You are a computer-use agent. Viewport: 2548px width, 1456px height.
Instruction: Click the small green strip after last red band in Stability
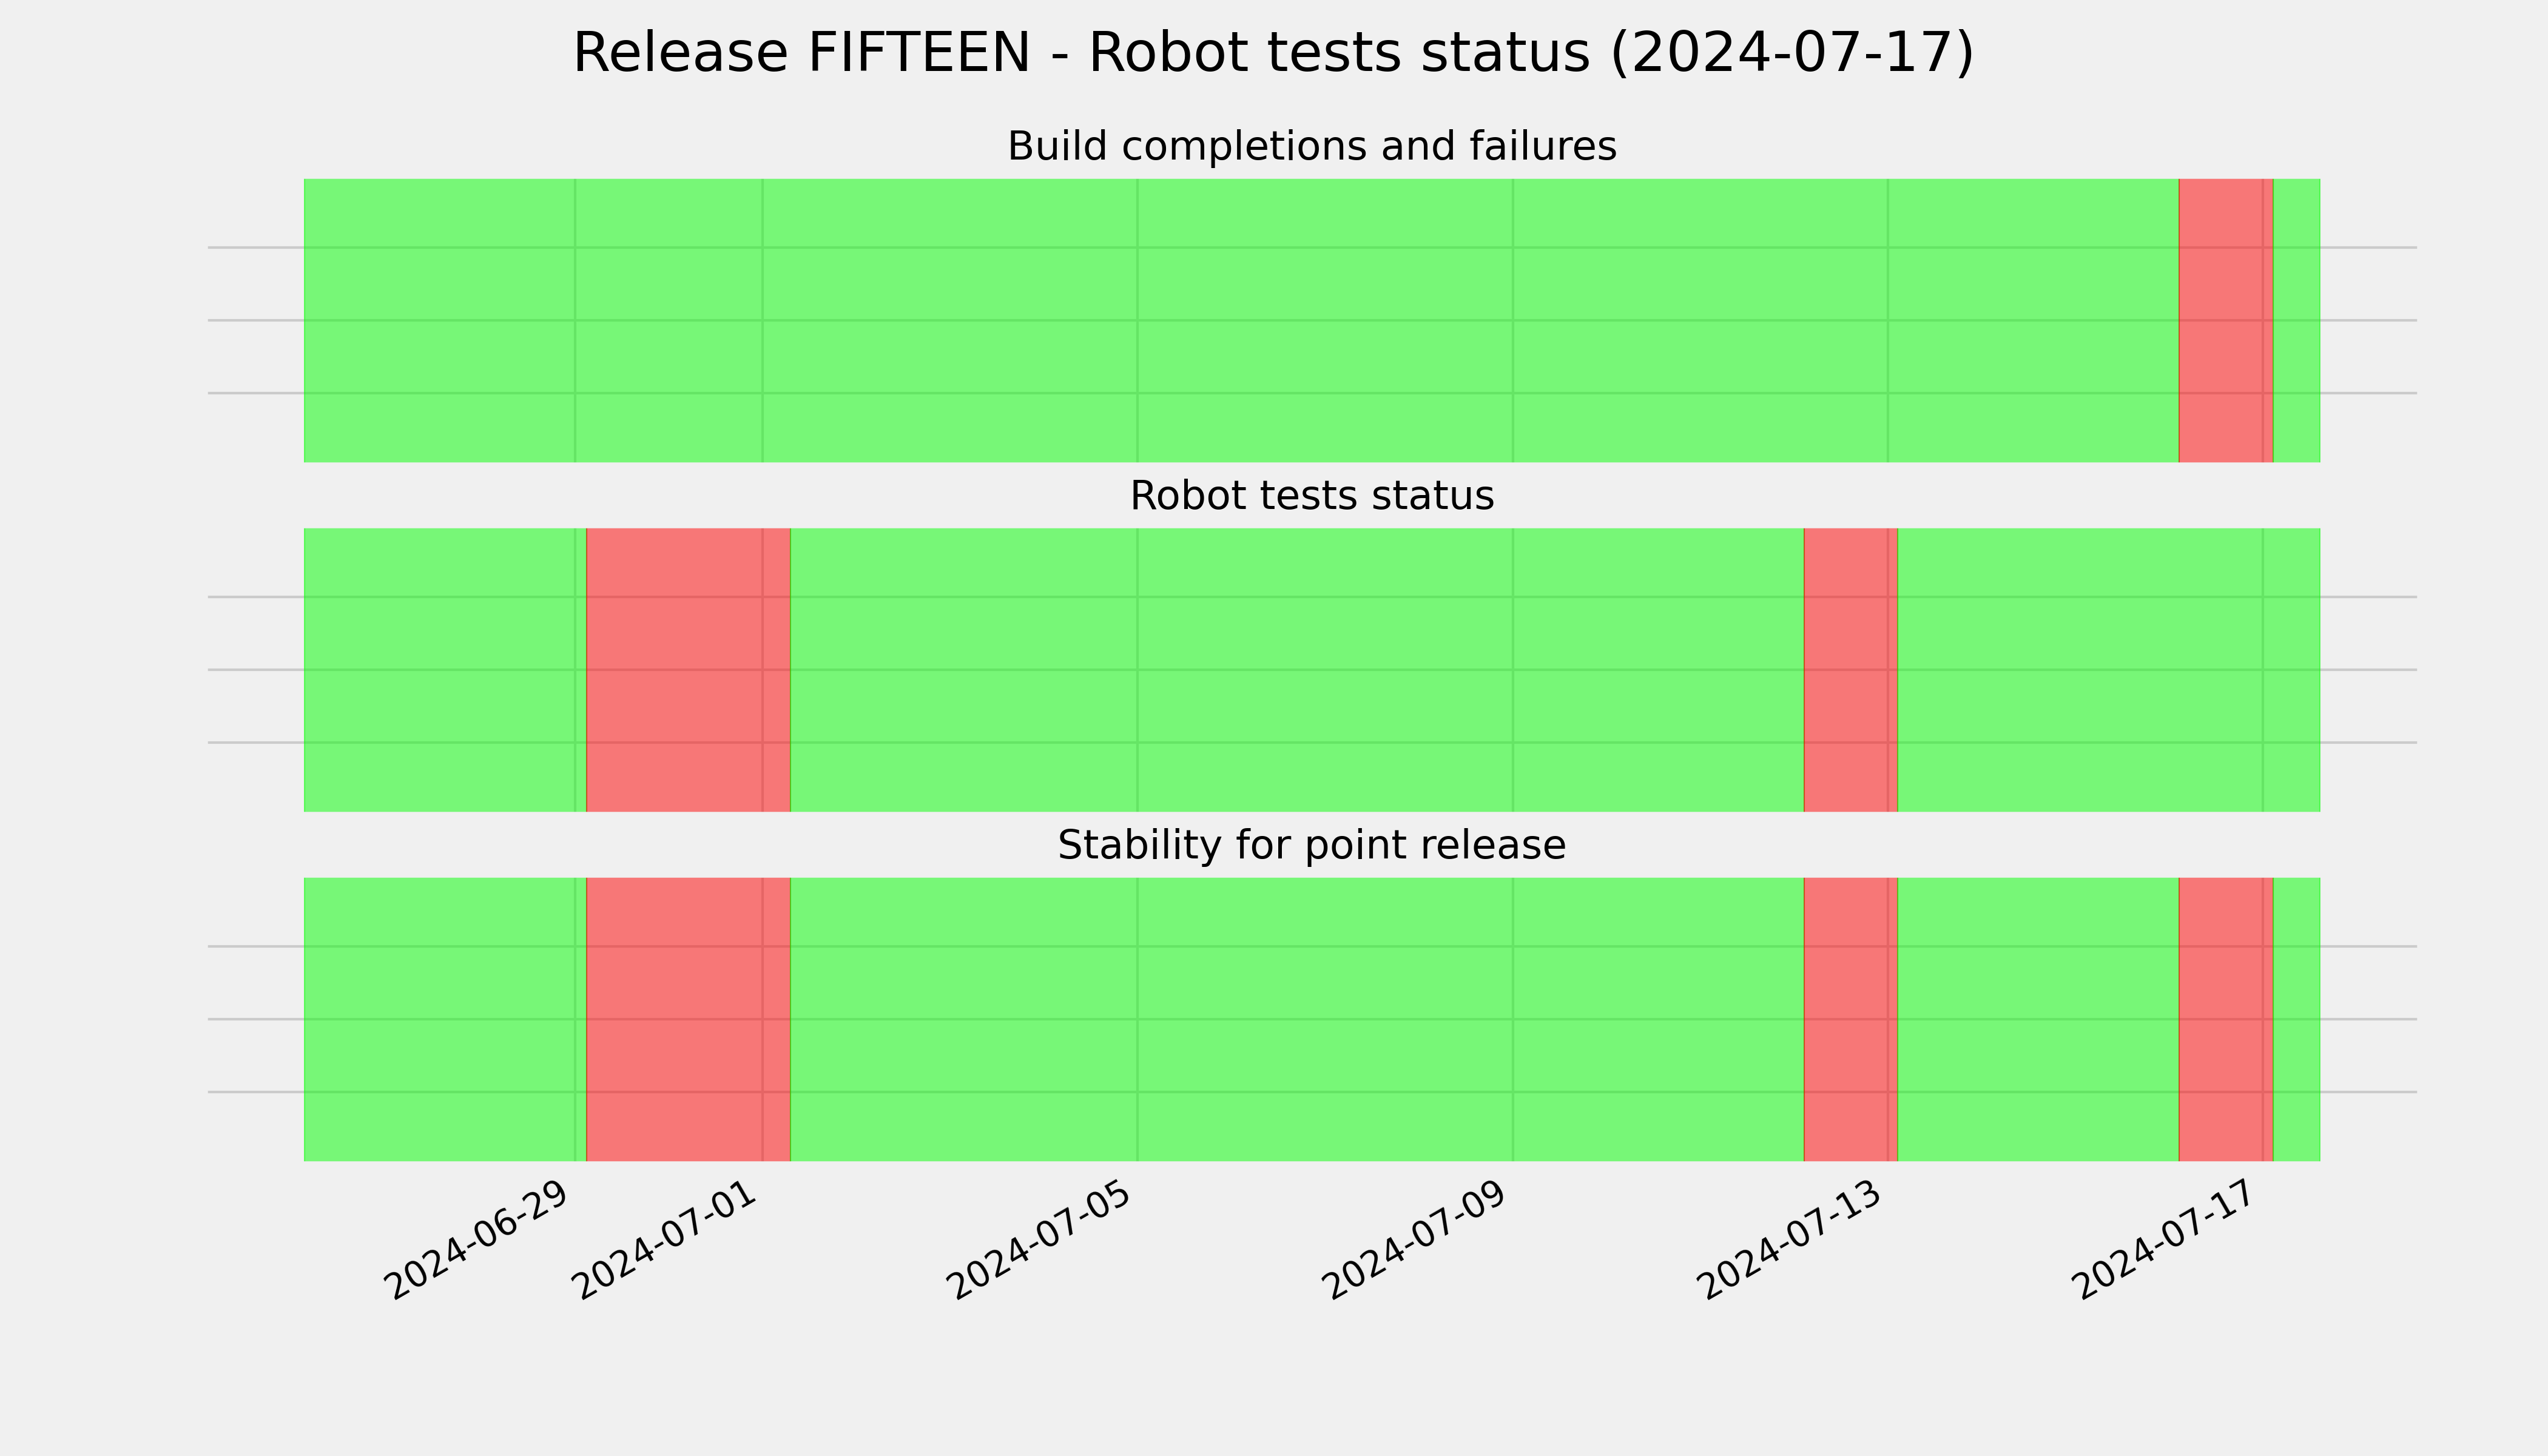click(x=2297, y=1019)
